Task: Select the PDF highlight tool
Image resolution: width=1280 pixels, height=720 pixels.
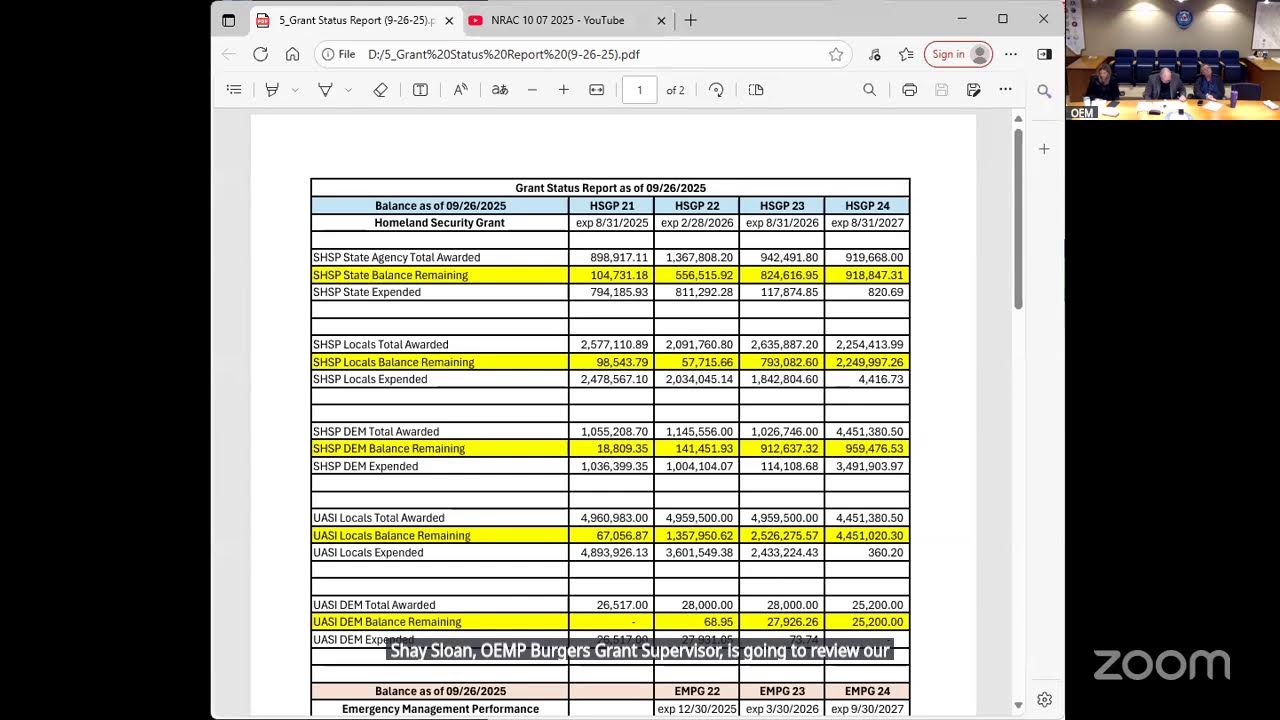Action: tap(271, 90)
